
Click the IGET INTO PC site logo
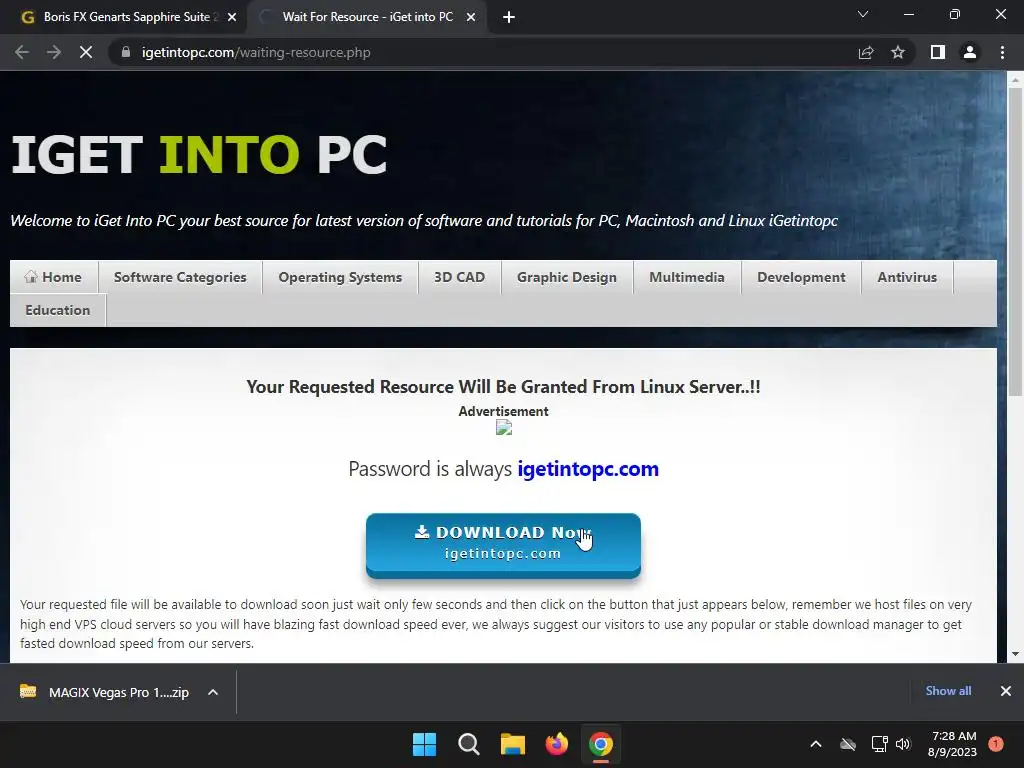coord(199,155)
